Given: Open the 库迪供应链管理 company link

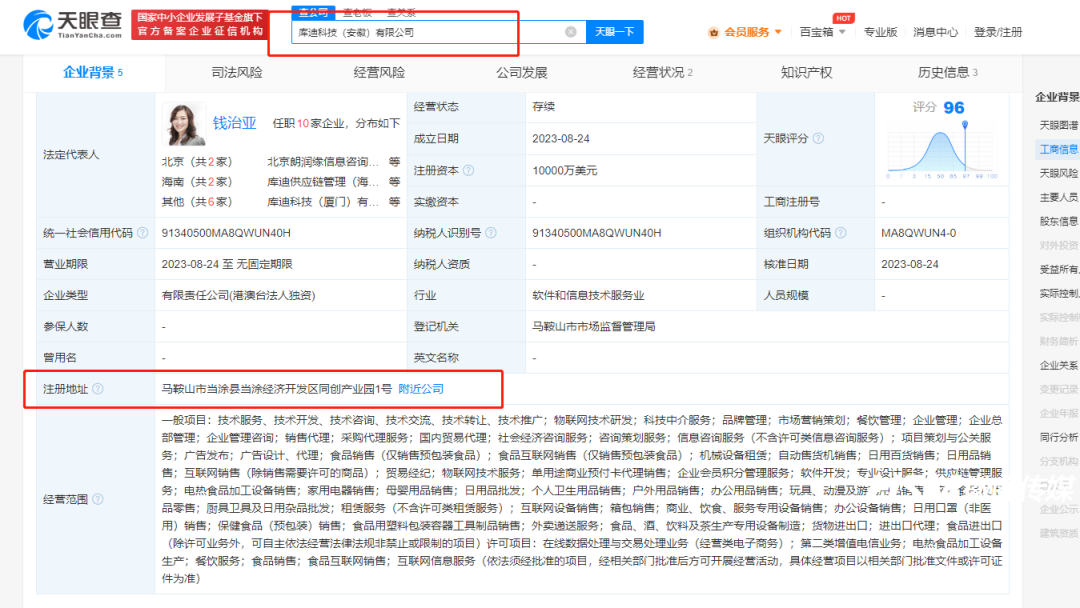Looking at the screenshot, I should (x=323, y=182).
